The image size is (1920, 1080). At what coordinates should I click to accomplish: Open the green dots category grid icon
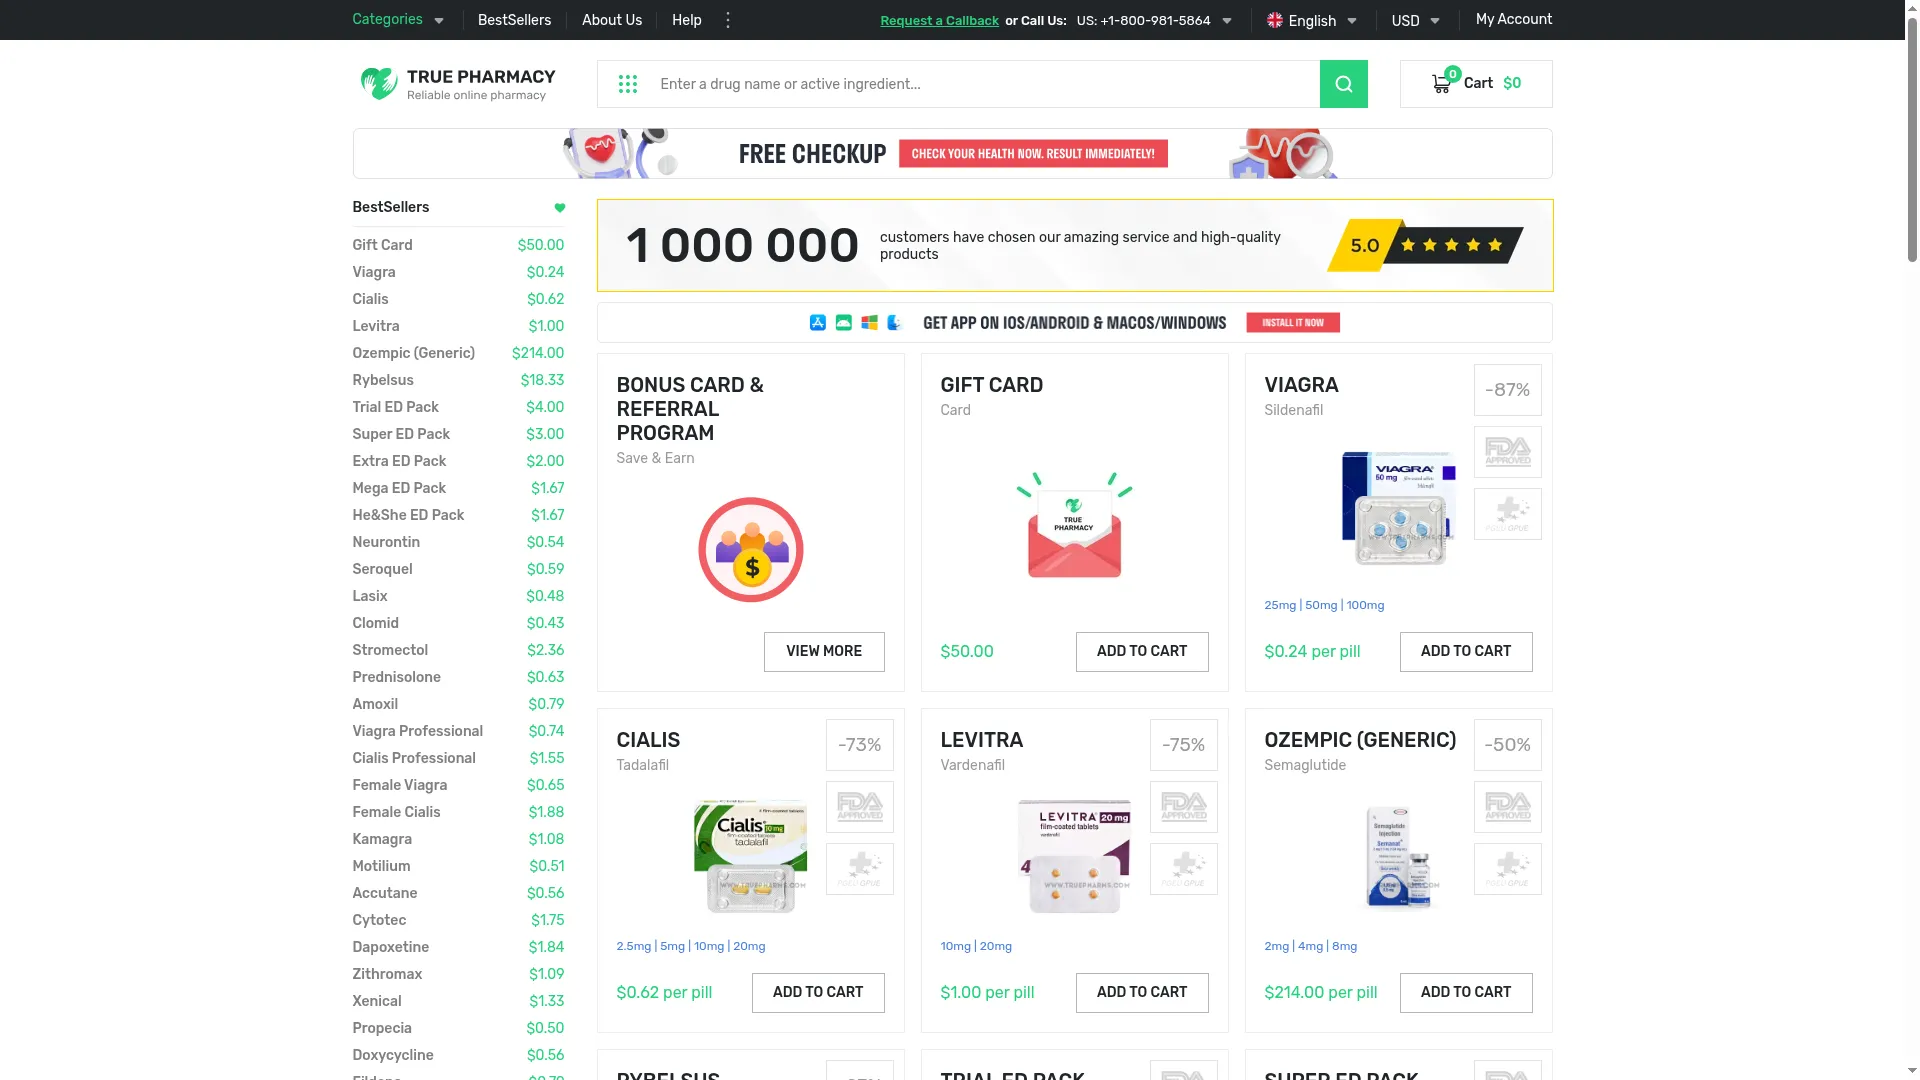tap(628, 84)
